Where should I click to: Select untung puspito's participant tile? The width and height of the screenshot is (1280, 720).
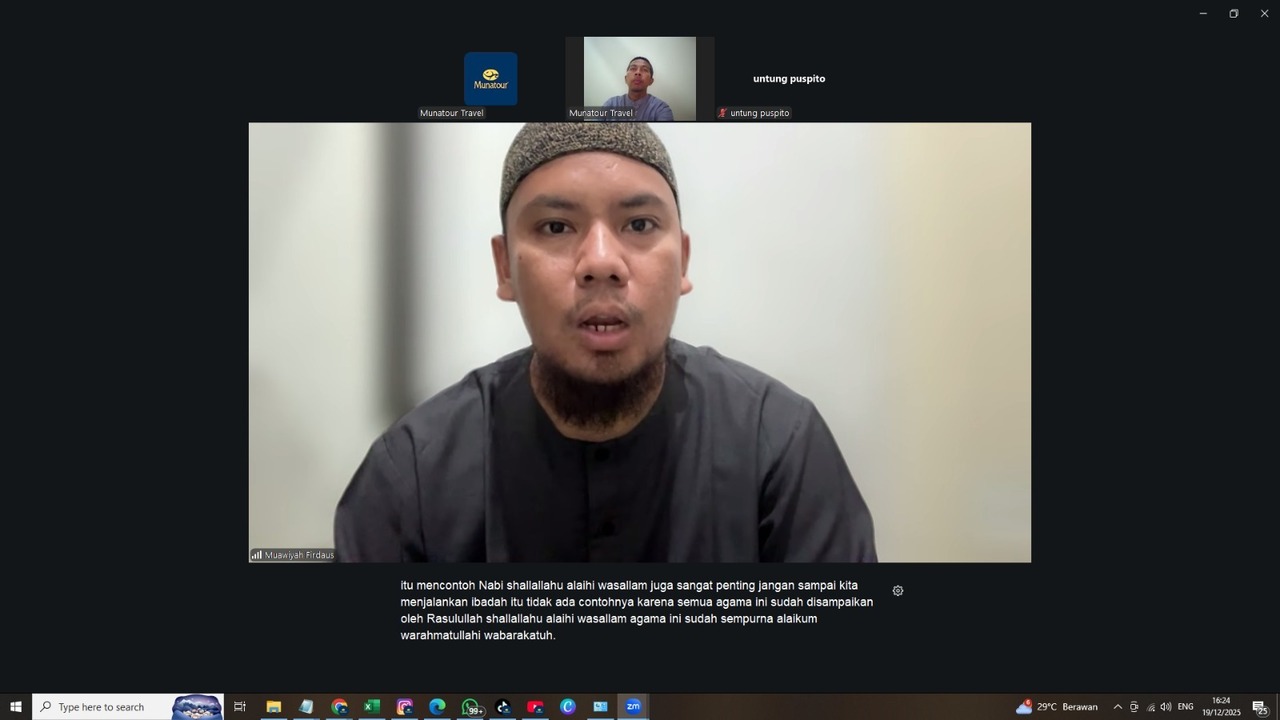[789, 78]
